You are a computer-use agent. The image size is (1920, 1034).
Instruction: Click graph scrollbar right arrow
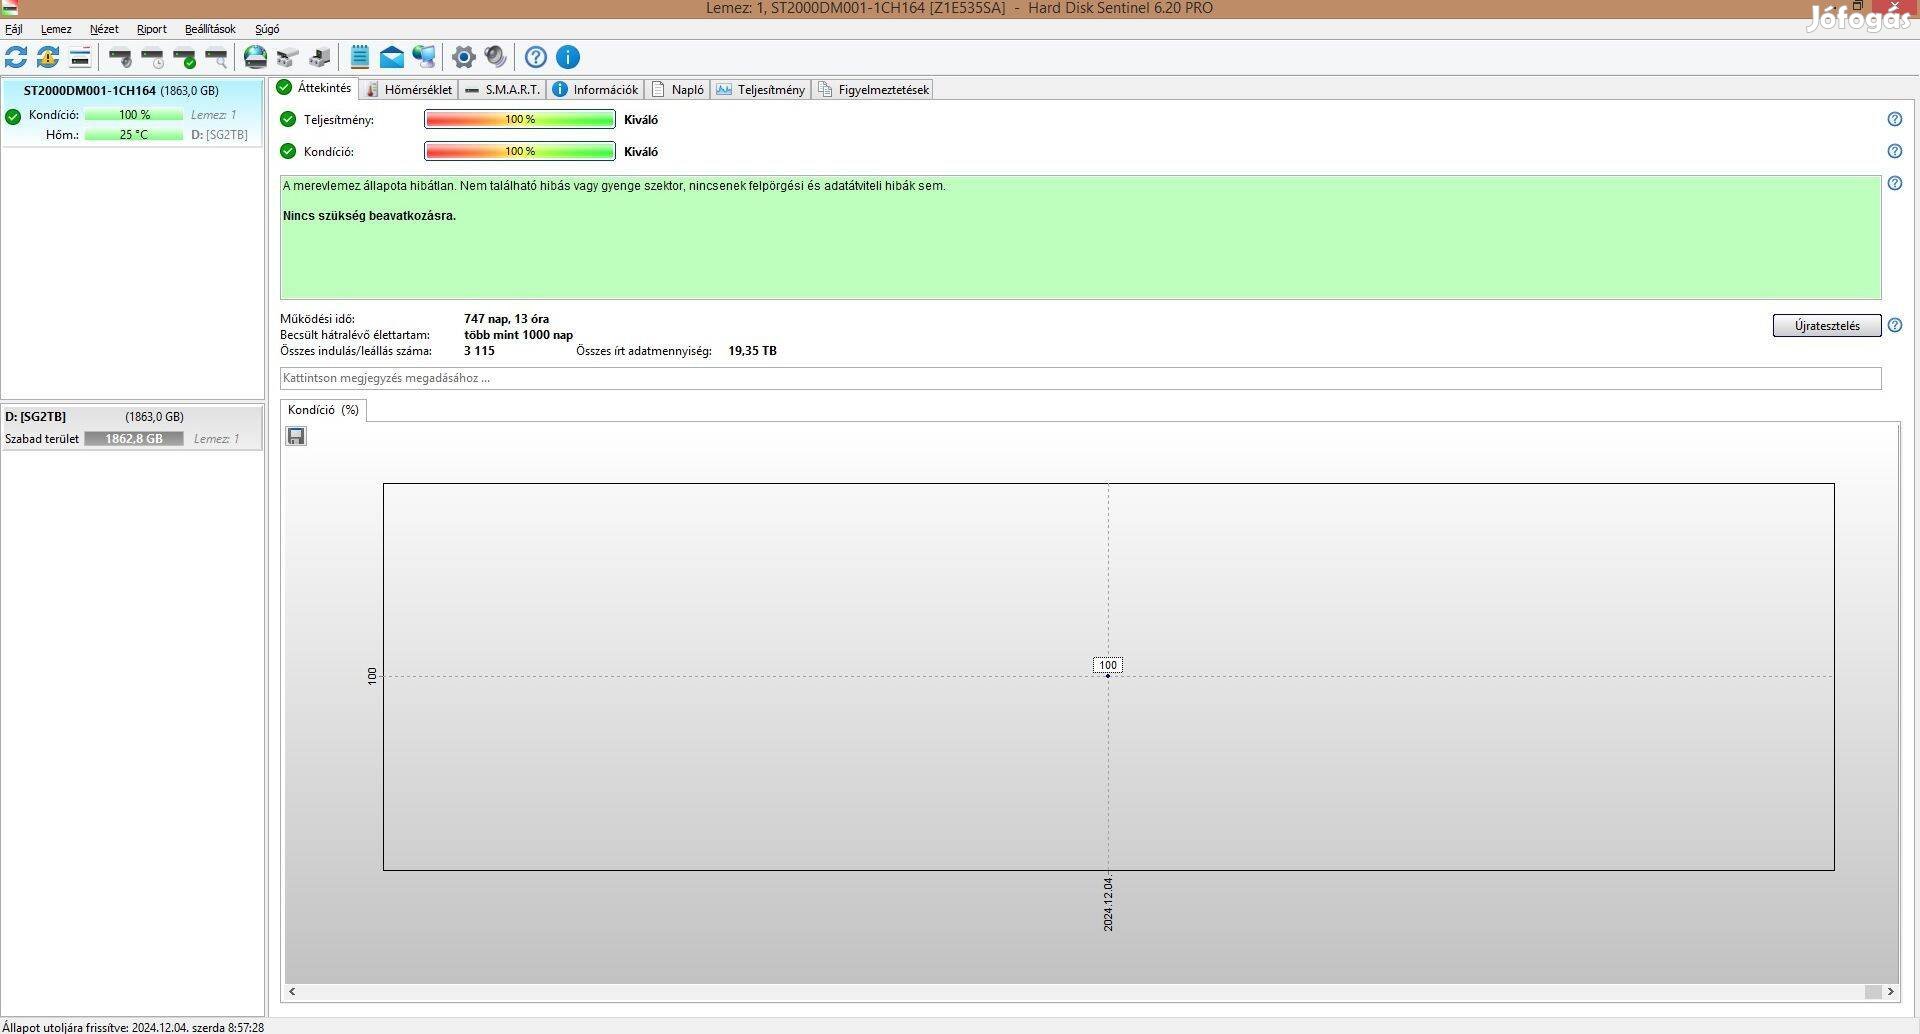coord(1891,992)
